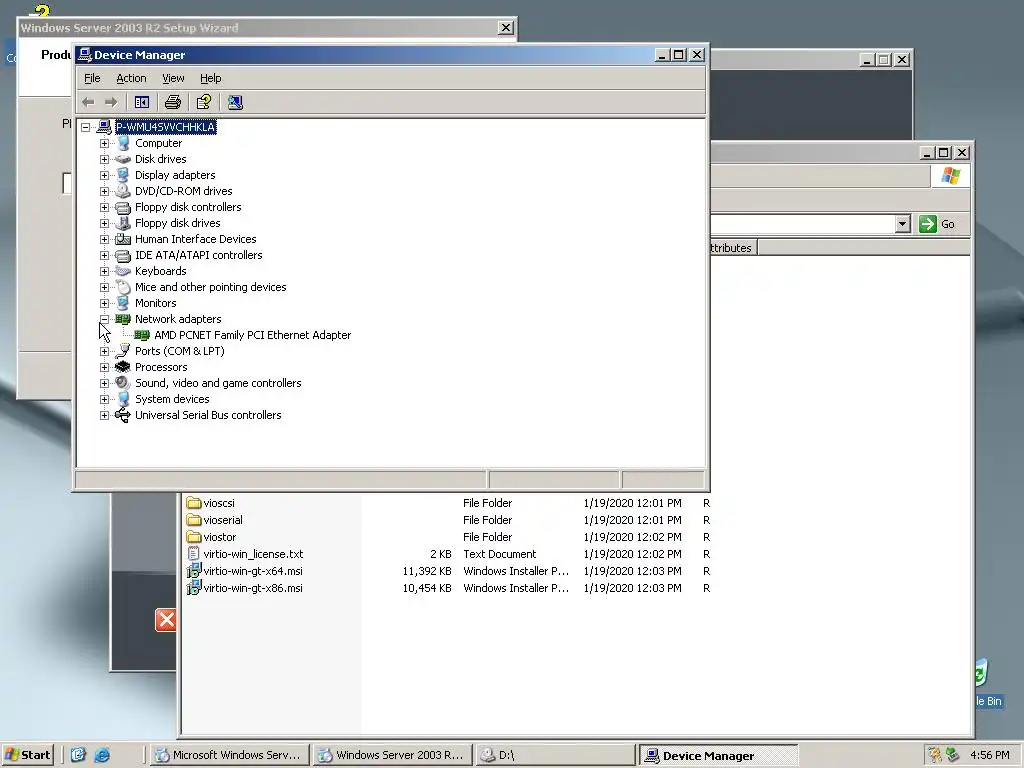Image resolution: width=1024 pixels, height=768 pixels.
Task: Switch to Windows Server 2003 R... taskbar button
Action: point(391,756)
